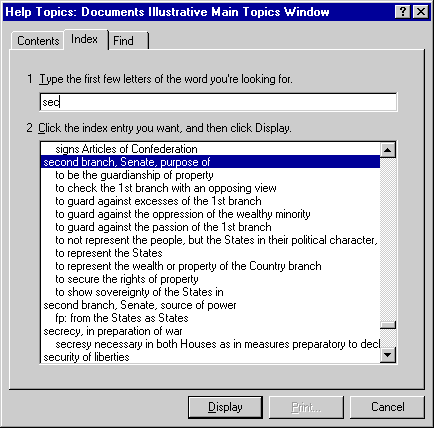Select 'to secure the rights of property'
434x428 pixels.
pyautogui.click(x=127, y=279)
